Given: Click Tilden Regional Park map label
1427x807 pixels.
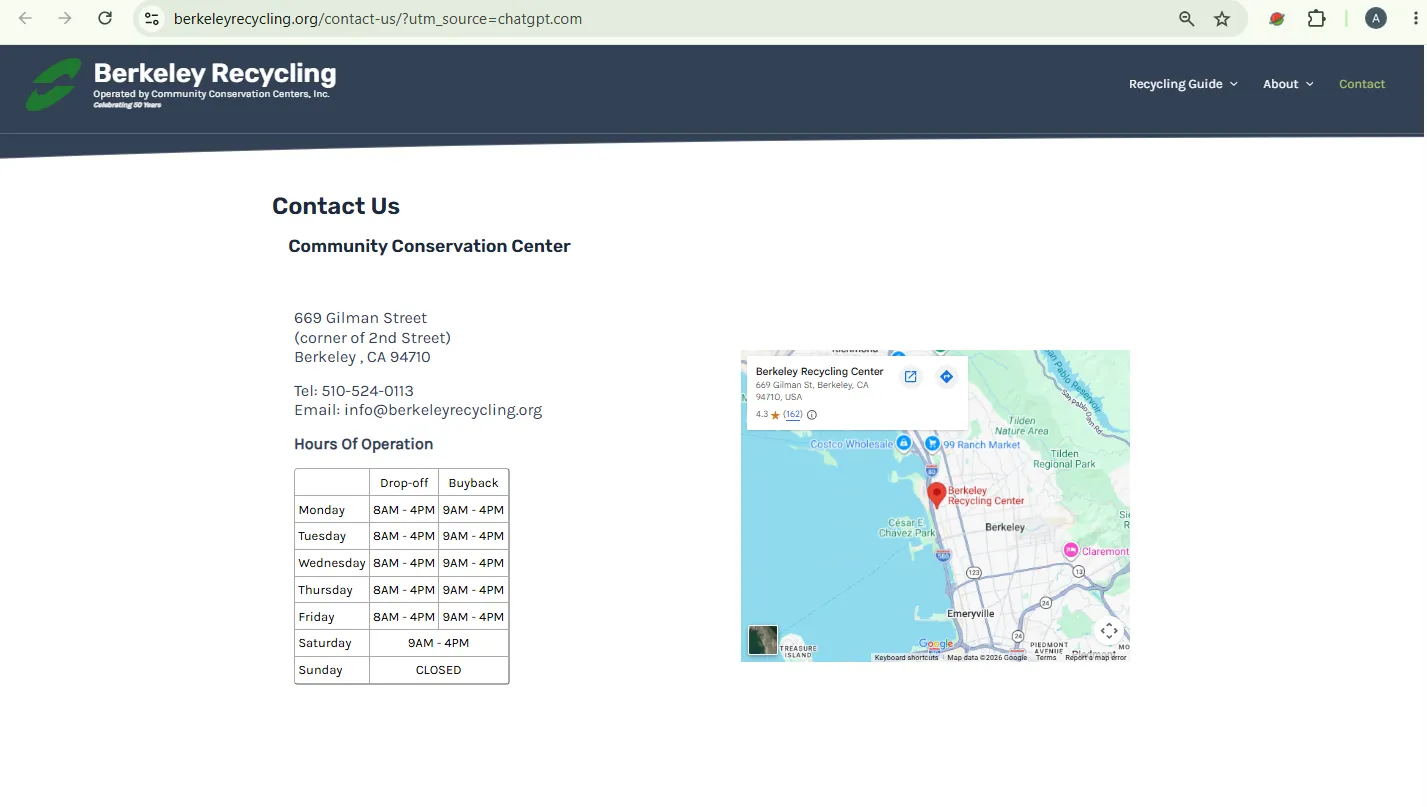Looking at the screenshot, I should tap(1064, 459).
